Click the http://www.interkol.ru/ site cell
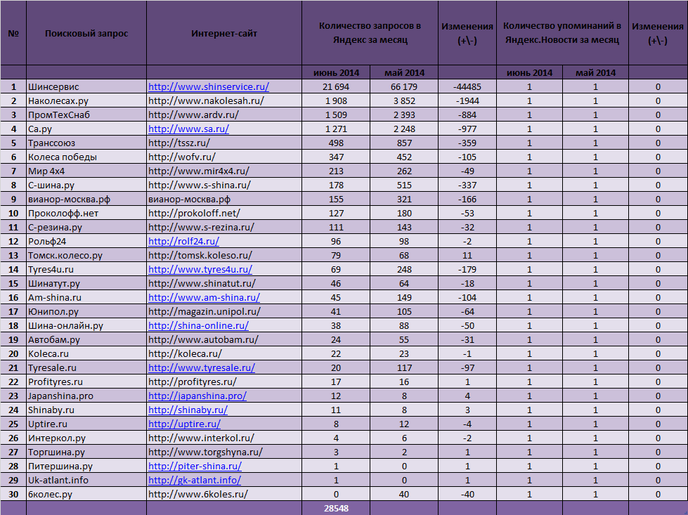This screenshot has height=515, width=688. (224, 437)
